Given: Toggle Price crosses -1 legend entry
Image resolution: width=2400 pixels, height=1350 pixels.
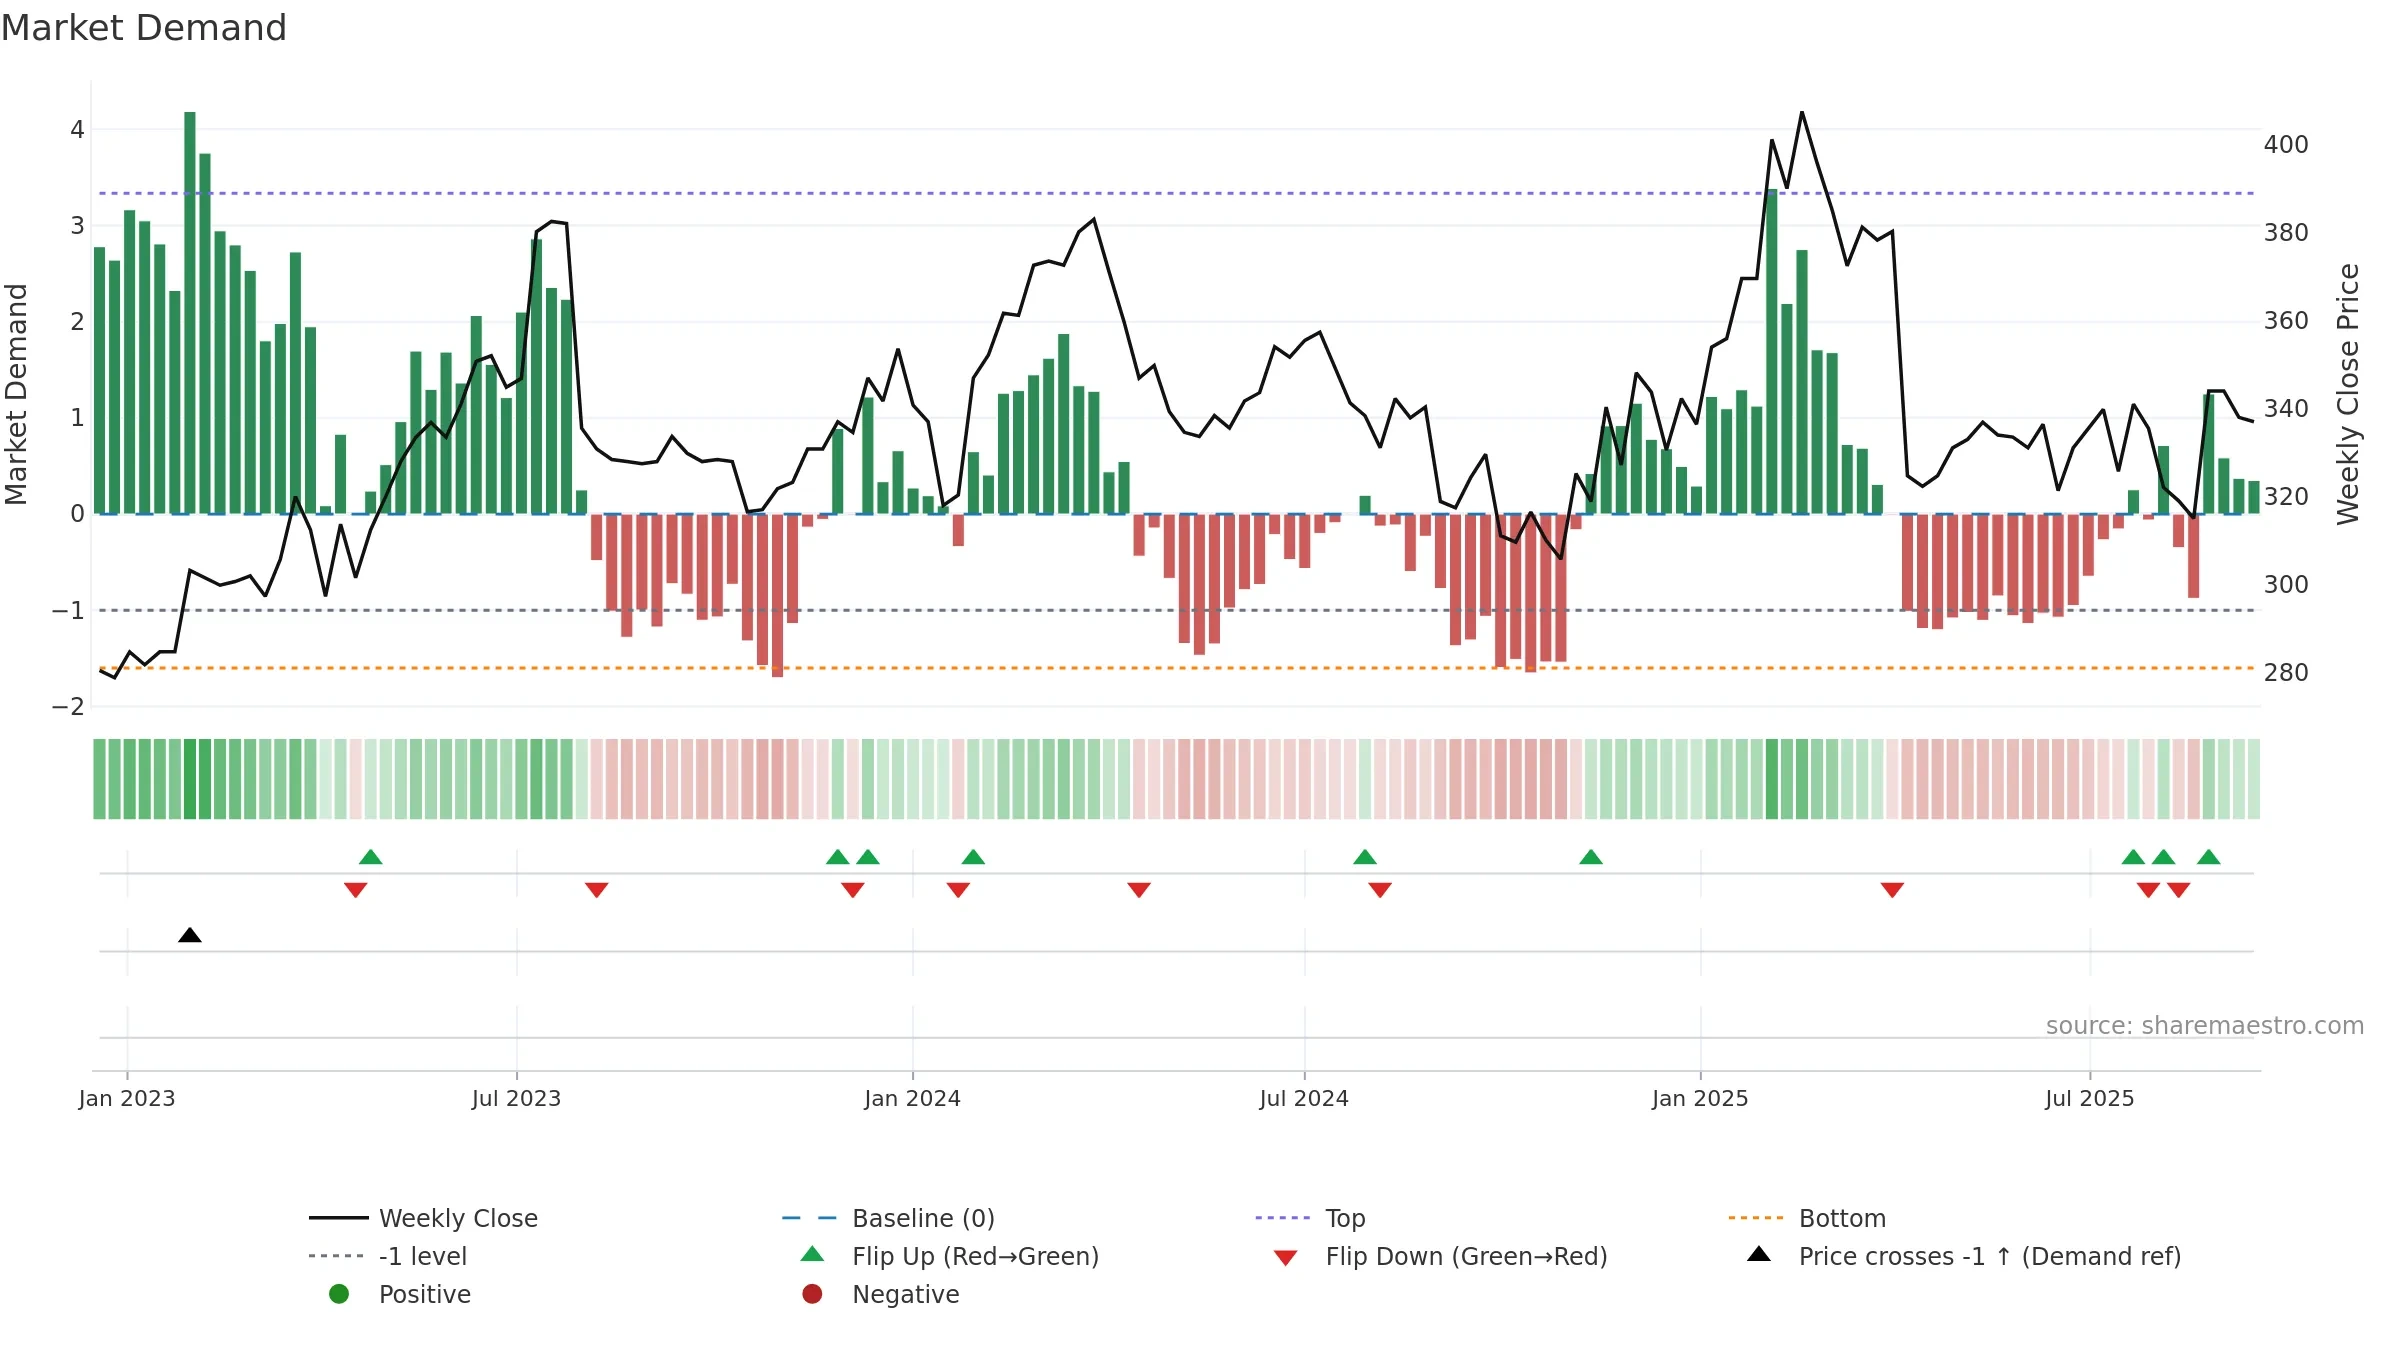Looking at the screenshot, I should pyautogui.click(x=1964, y=1256).
